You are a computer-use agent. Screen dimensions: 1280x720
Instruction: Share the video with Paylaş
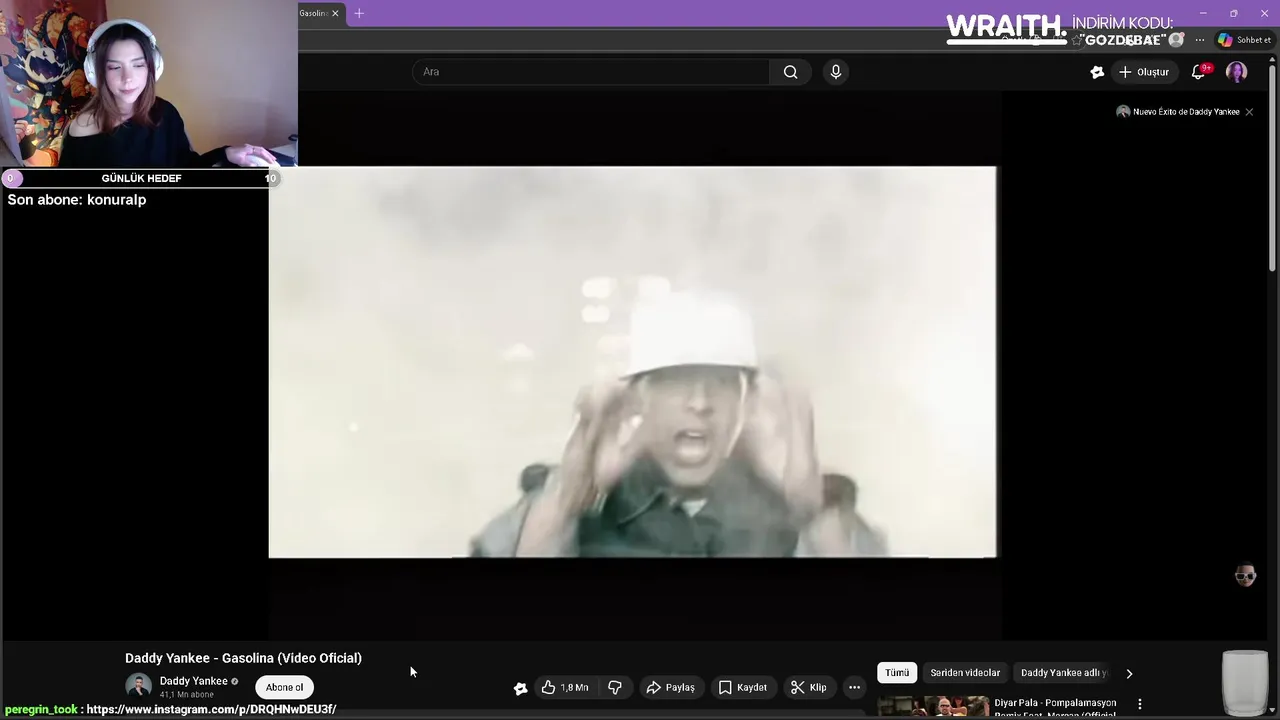[x=670, y=687]
